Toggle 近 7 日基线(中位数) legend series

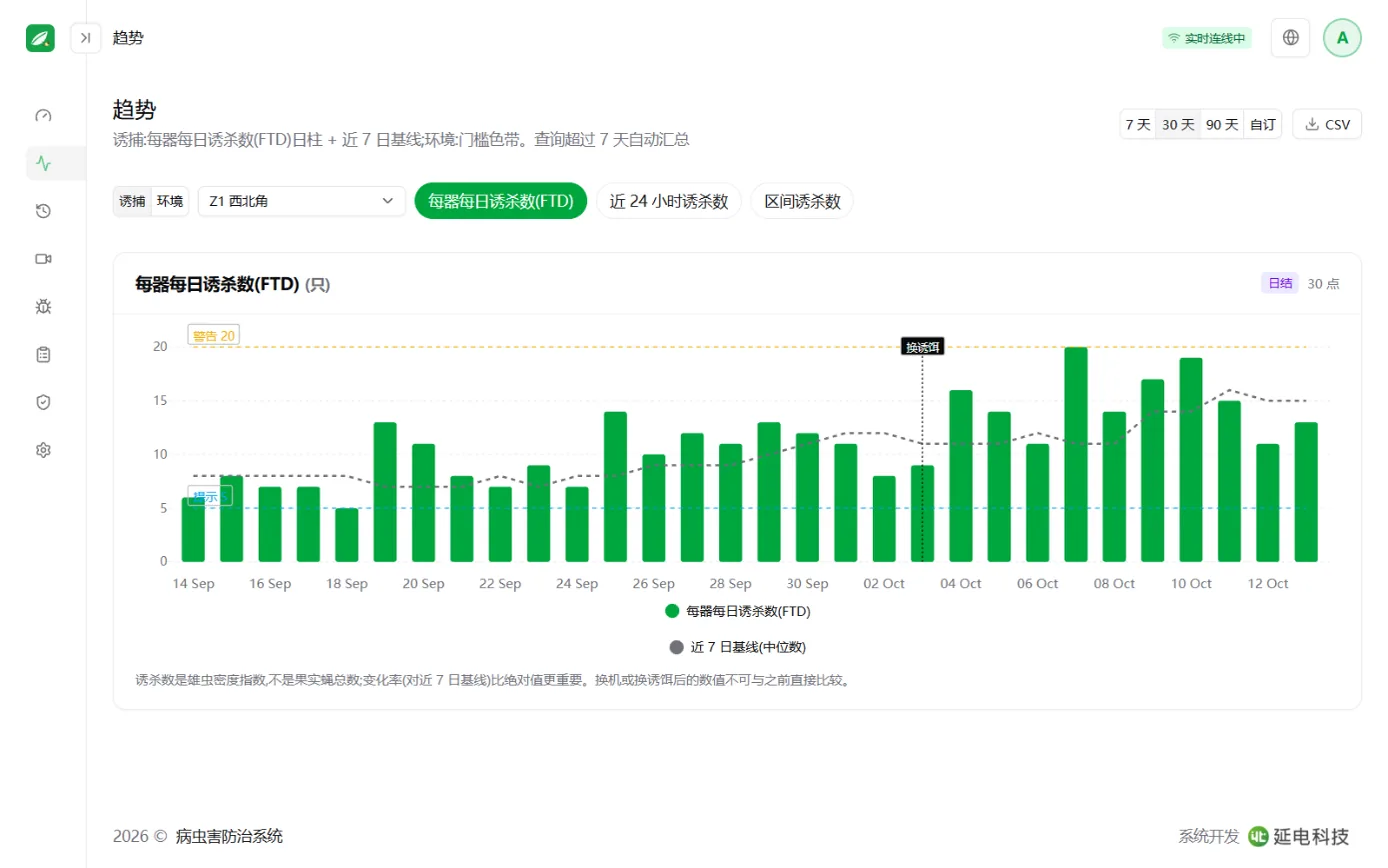[x=738, y=647]
